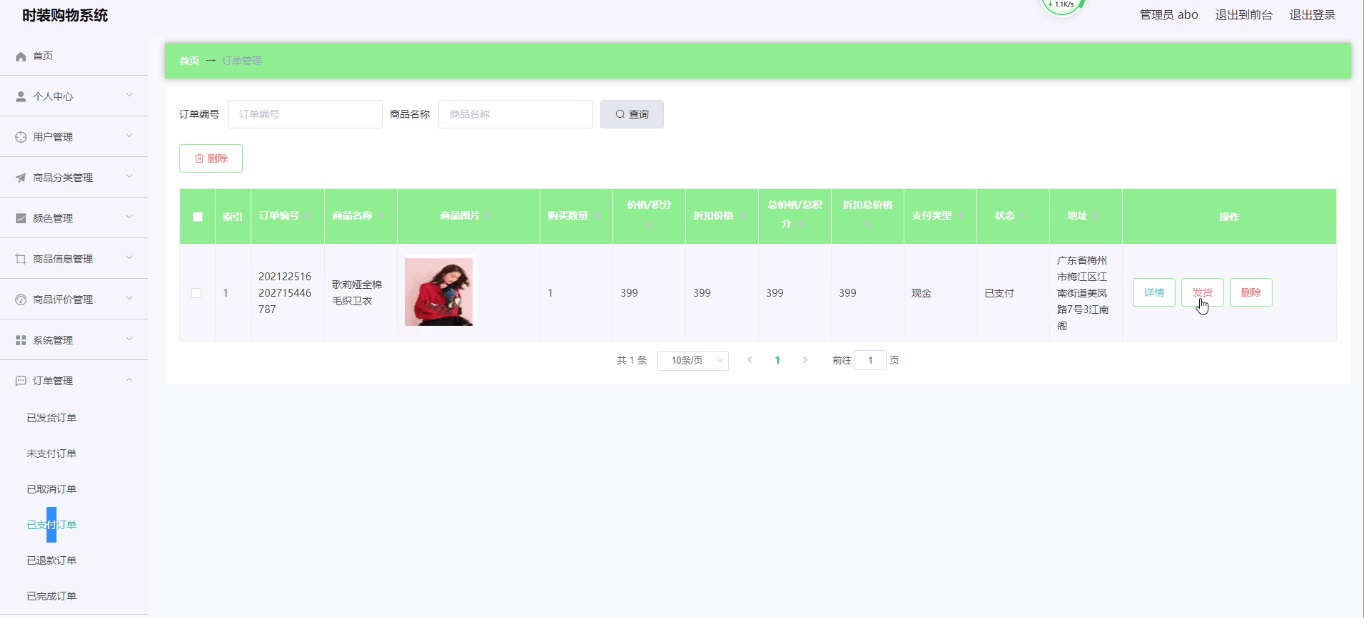Viewport: 1364px width, 618px height.
Task: Click 首页 in the breadcrumb
Action: coord(189,61)
